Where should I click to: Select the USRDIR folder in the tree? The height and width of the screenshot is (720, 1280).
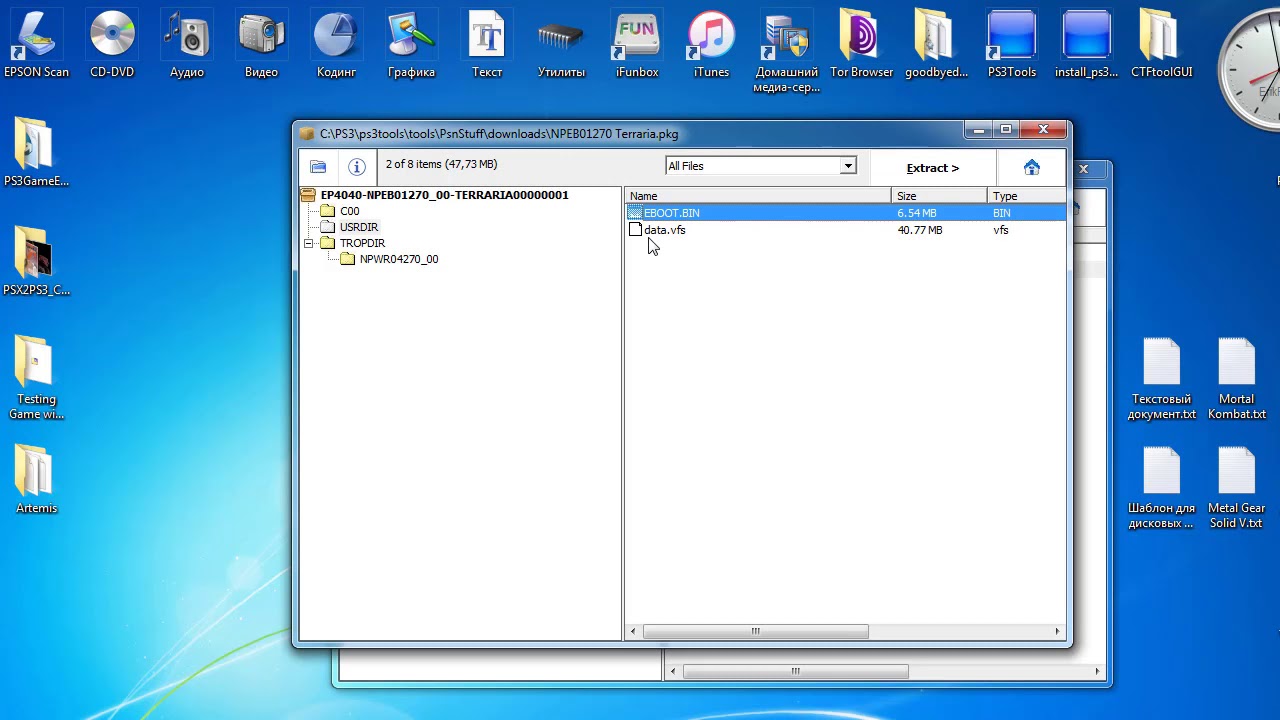pos(359,227)
